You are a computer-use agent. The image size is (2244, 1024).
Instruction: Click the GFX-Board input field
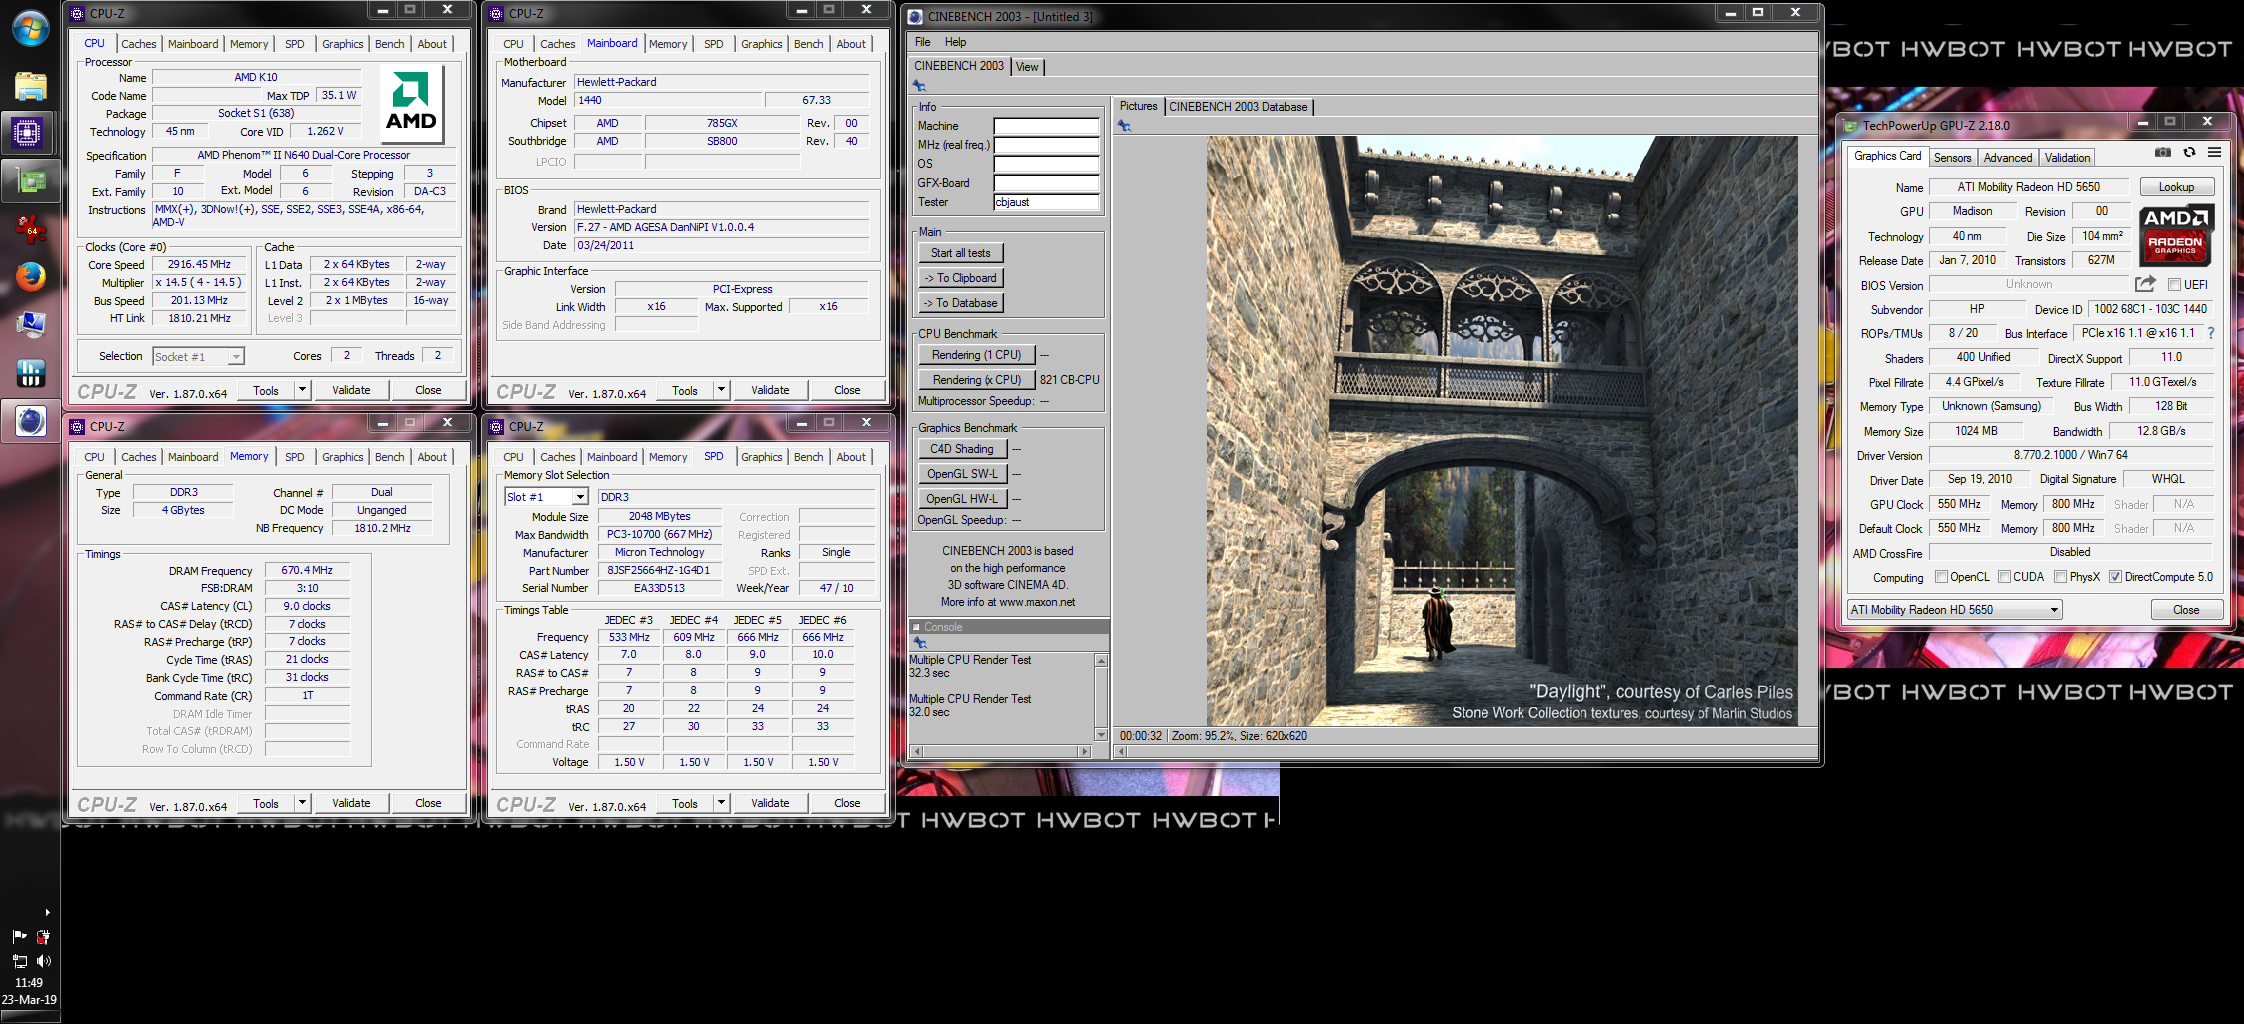1046,183
